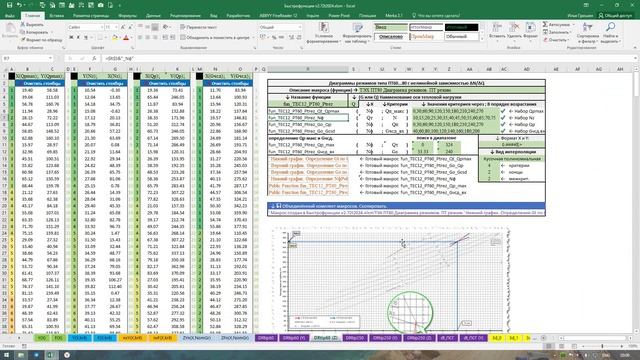This screenshot has width=640, height=360.
Task: Copy the selection with Копировать
Action: 34,32
